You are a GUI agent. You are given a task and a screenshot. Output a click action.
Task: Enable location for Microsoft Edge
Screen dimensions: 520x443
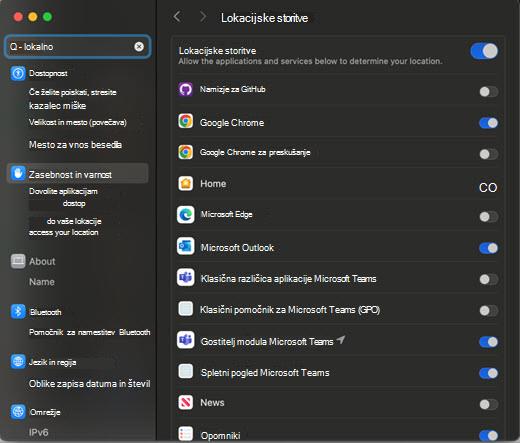pos(489,217)
